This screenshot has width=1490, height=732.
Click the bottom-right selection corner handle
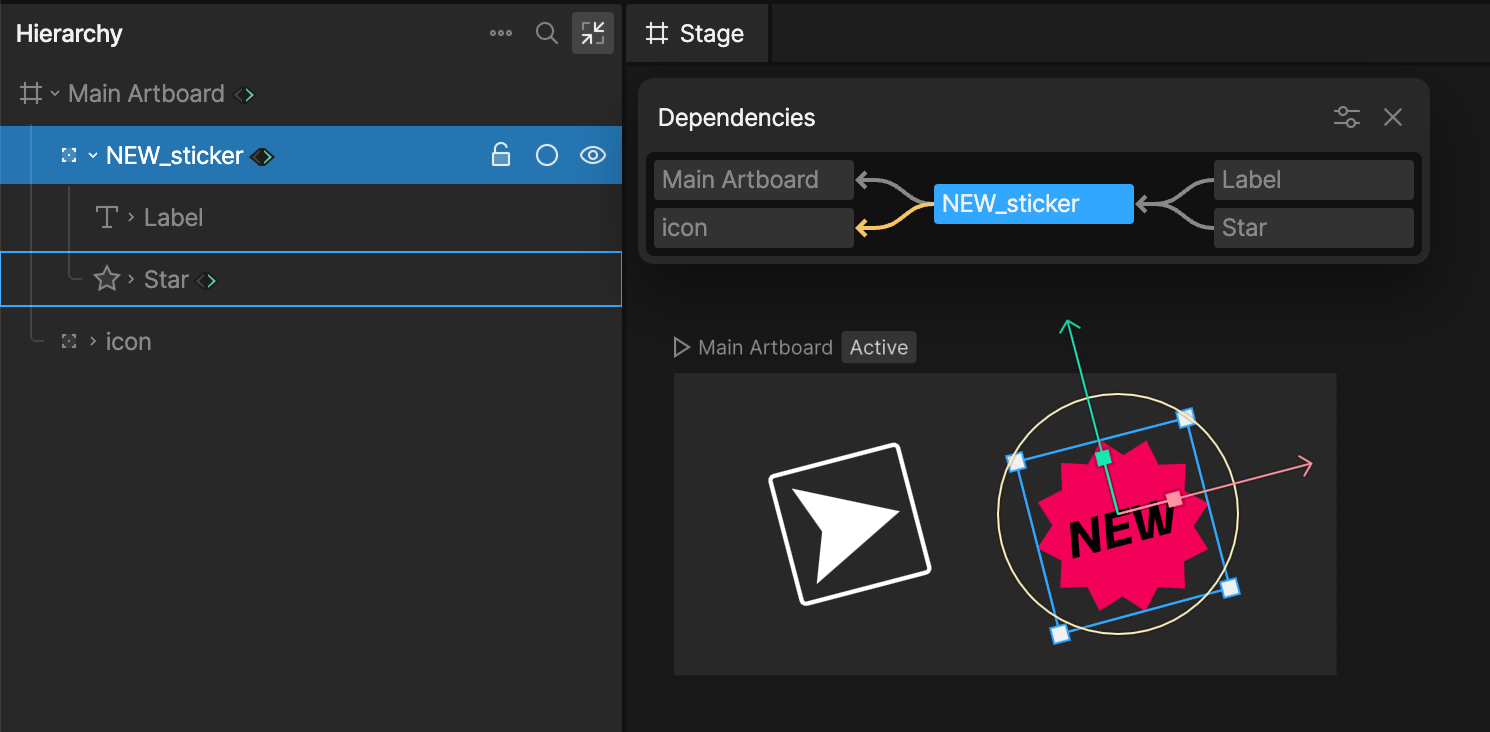pos(1231,587)
